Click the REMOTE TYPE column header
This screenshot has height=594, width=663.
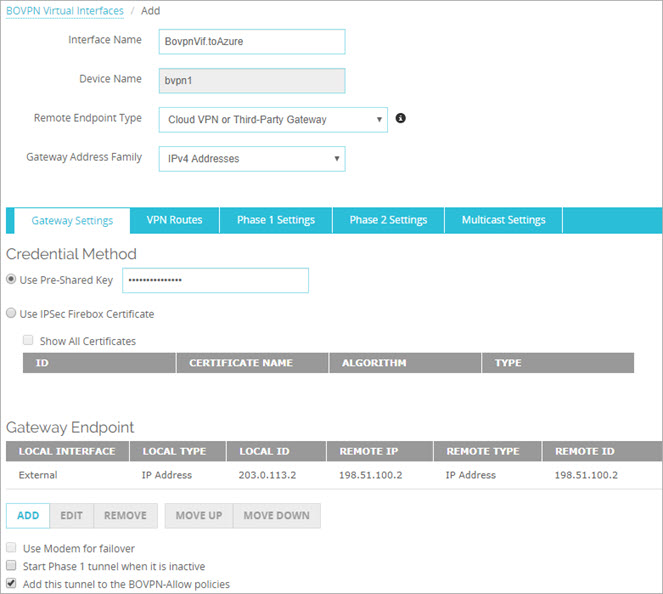point(488,452)
